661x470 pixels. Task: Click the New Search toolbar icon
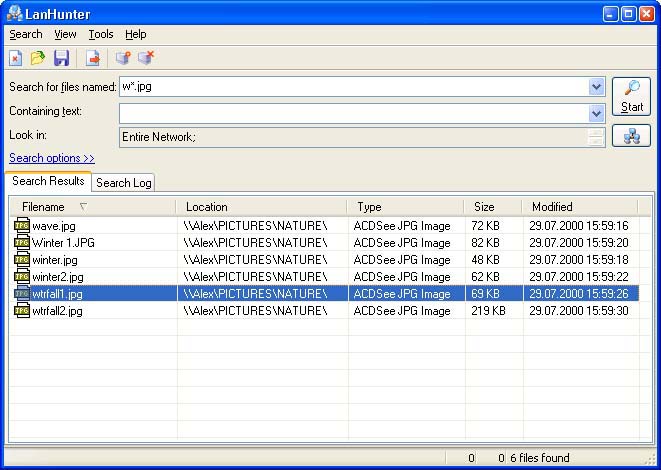[16, 58]
